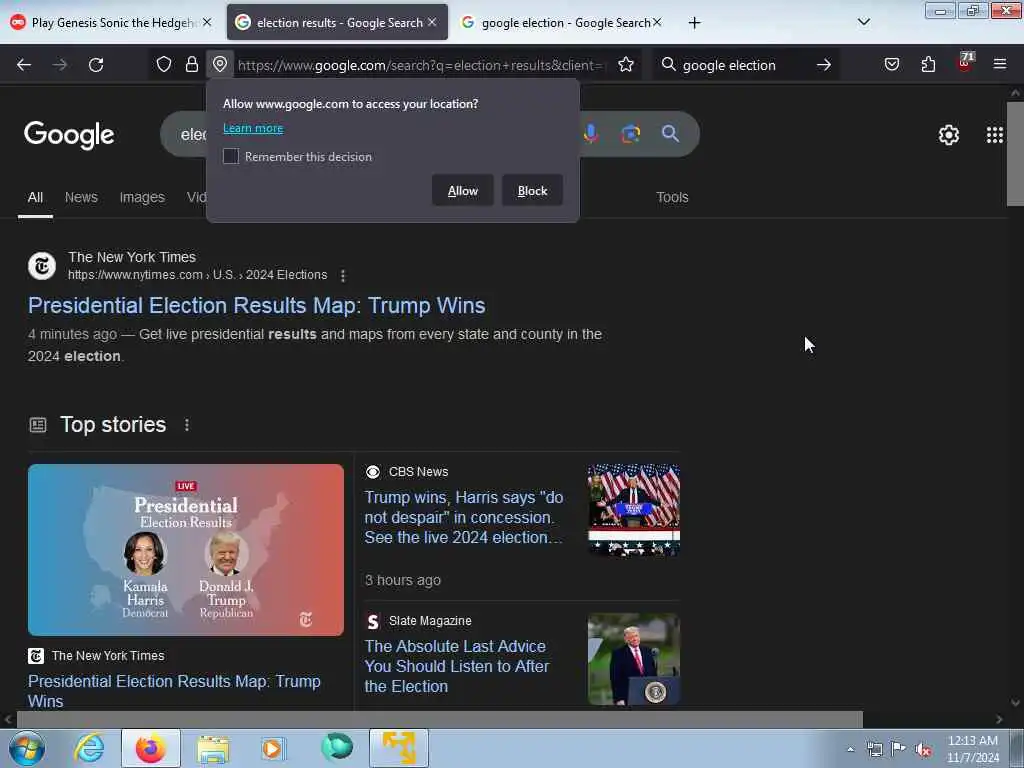Switch to the google election search tab
1024x768 pixels.
tap(562, 22)
